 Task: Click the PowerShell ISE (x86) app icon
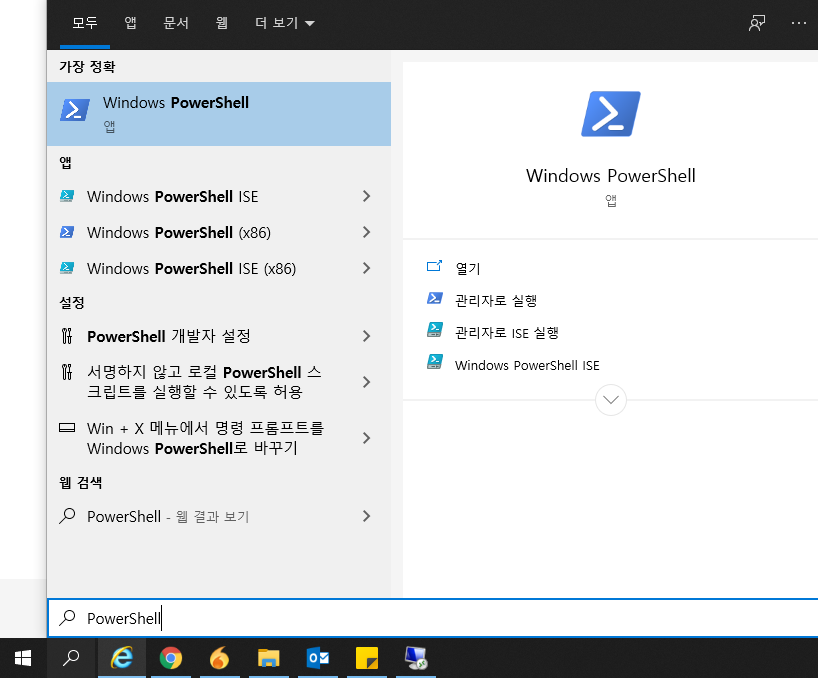pos(67,268)
